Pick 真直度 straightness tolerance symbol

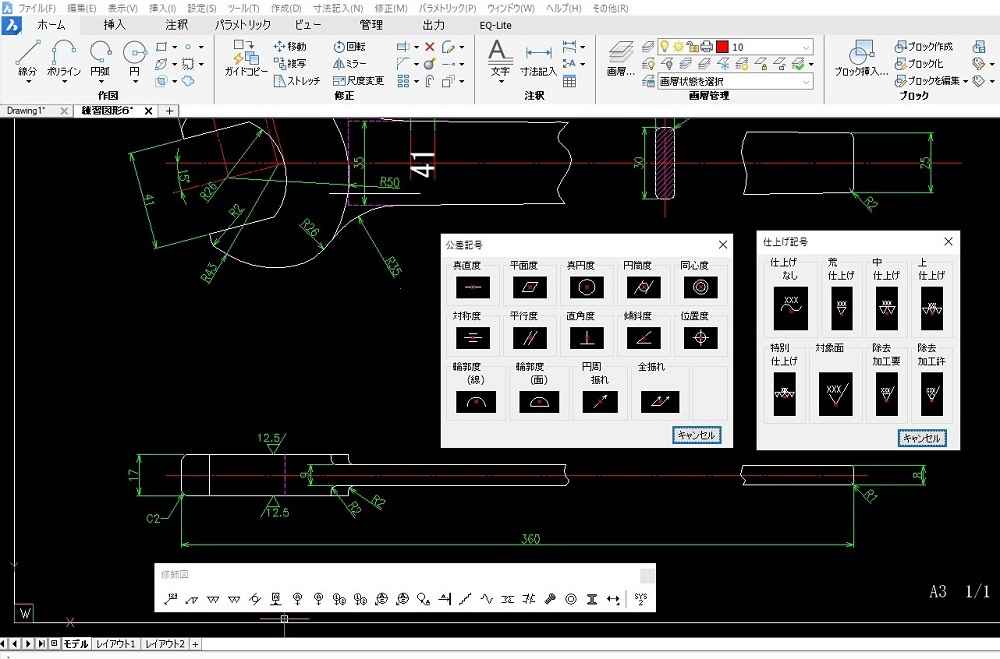[473, 288]
